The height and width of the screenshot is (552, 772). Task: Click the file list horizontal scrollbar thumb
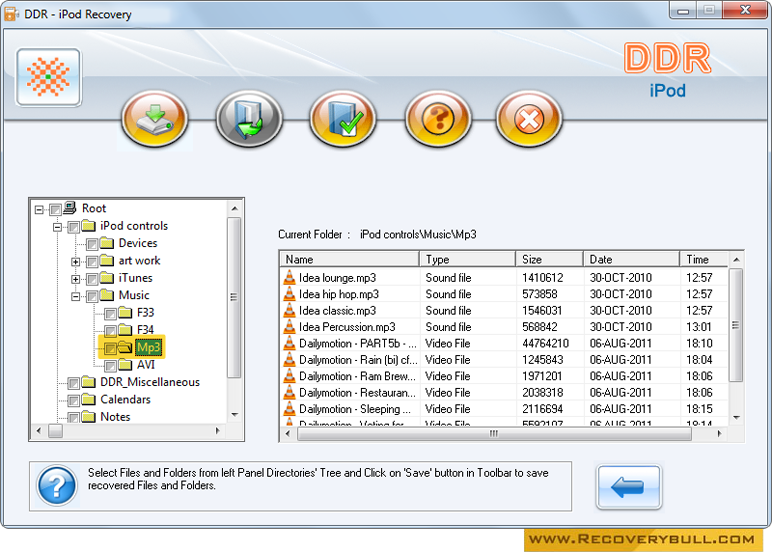pyautogui.click(x=494, y=434)
